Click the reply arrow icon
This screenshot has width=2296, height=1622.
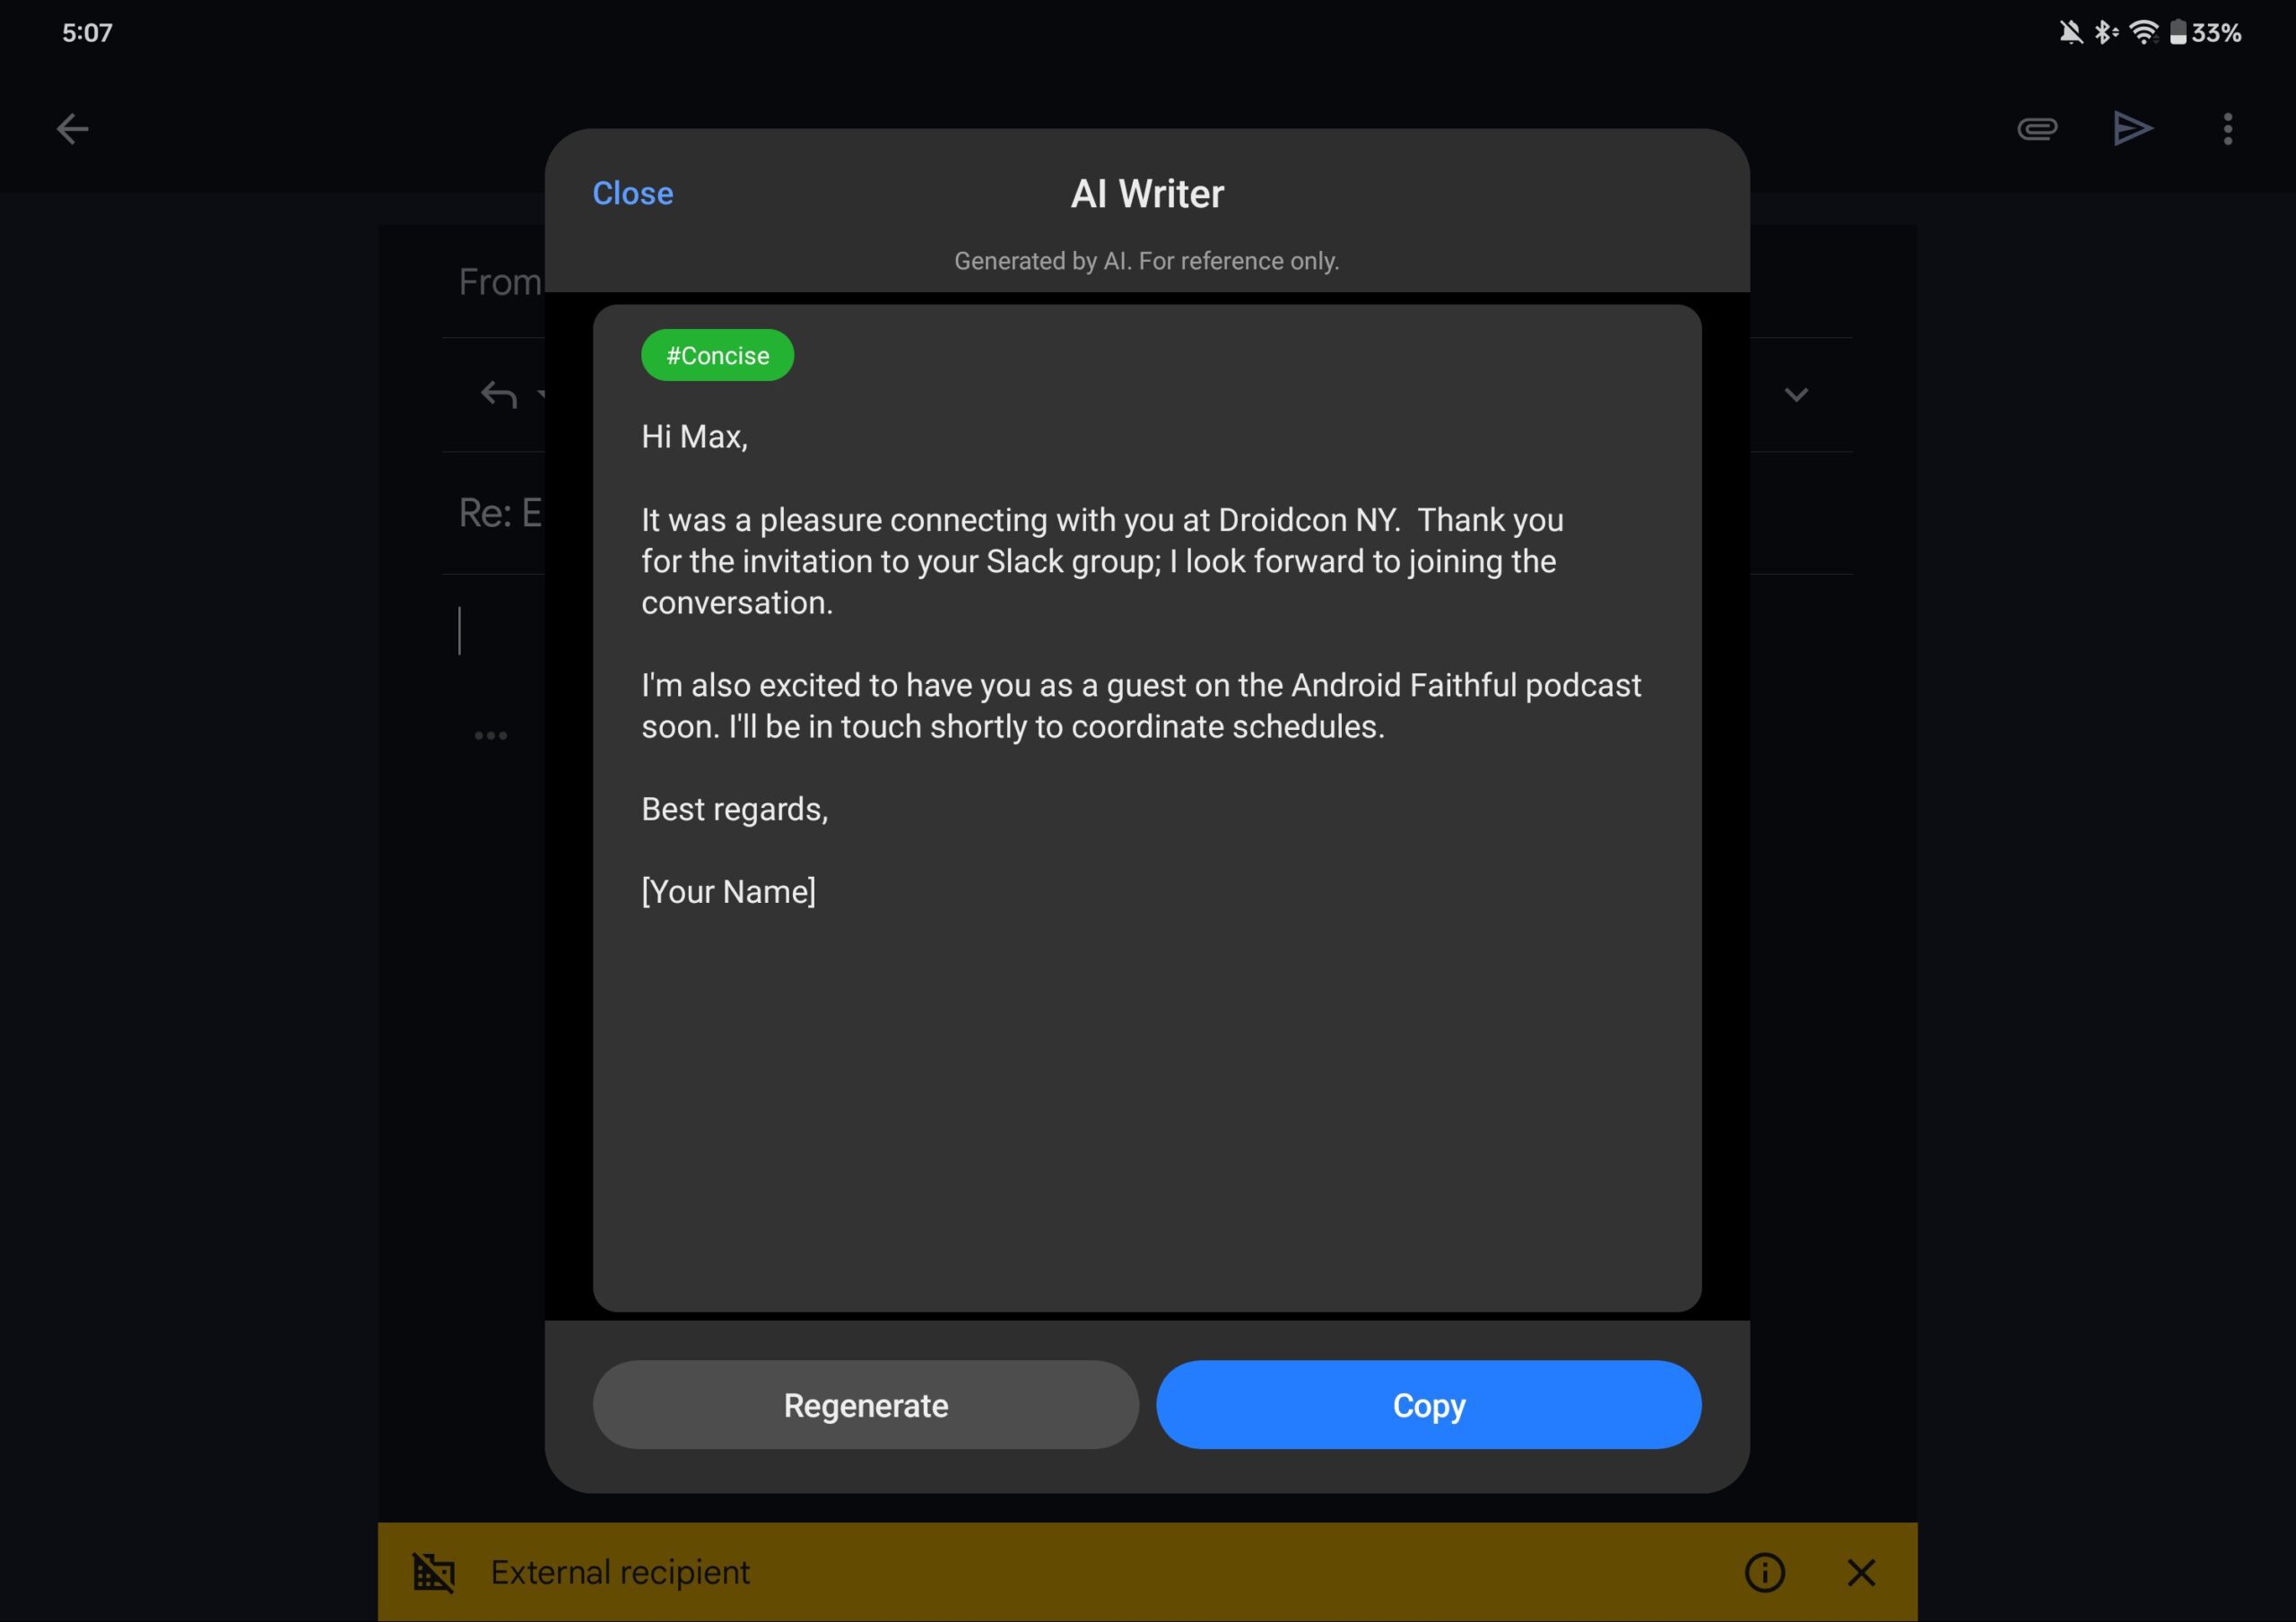click(x=499, y=395)
